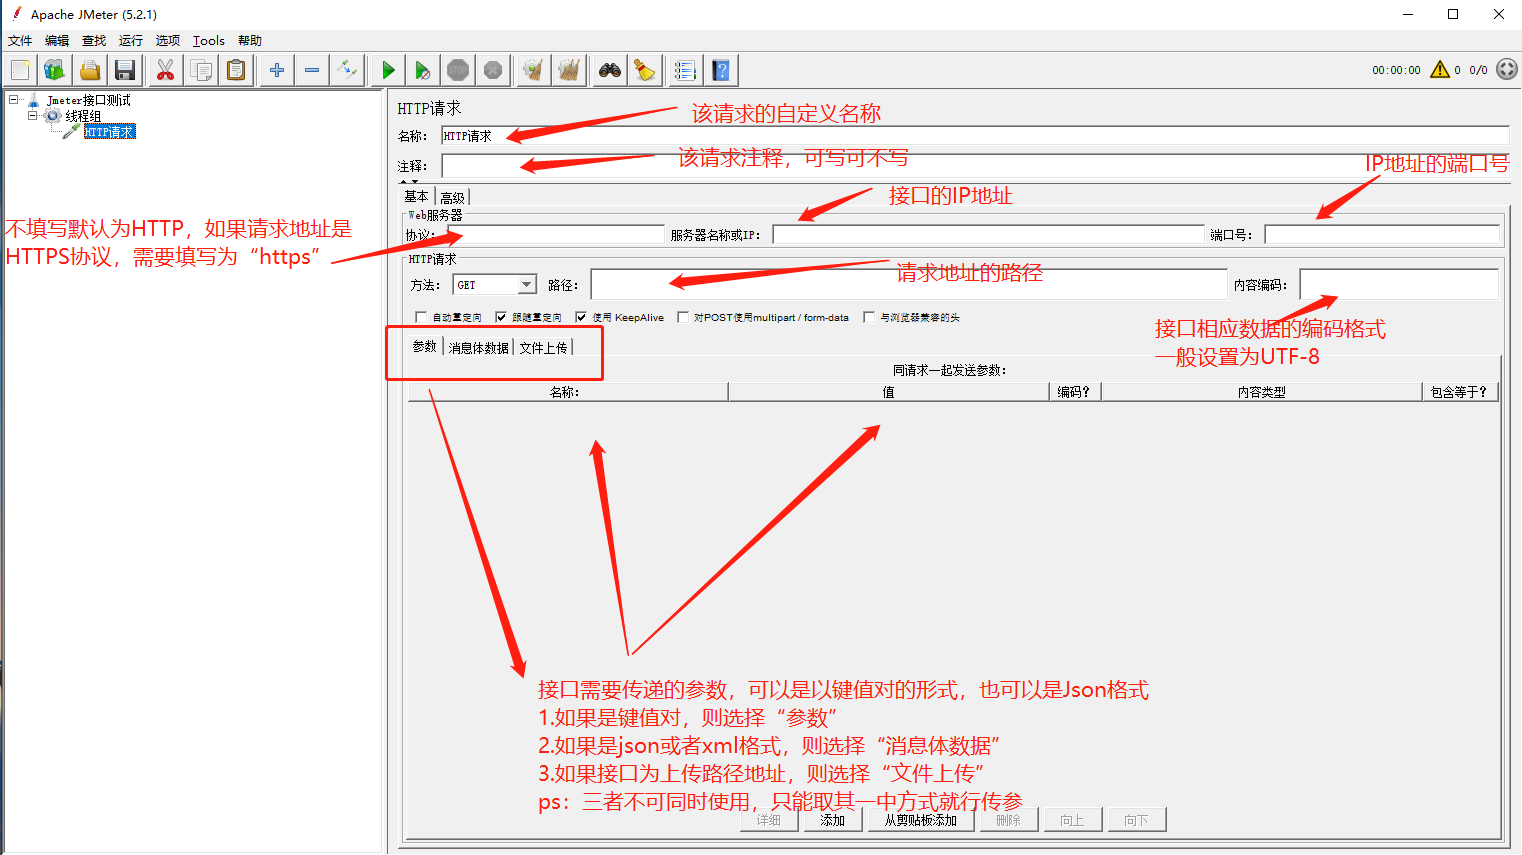
Task: Collapse the 线程组 tree node
Action: 32,116
